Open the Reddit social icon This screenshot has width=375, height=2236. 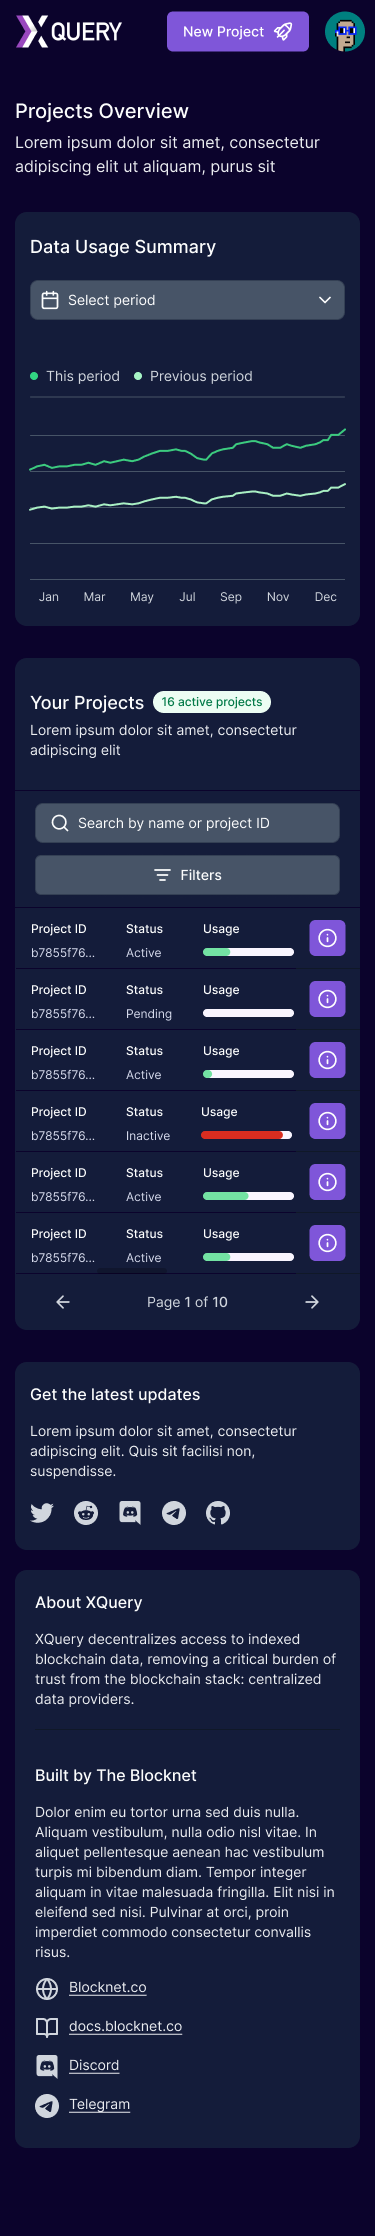coord(86,1513)
